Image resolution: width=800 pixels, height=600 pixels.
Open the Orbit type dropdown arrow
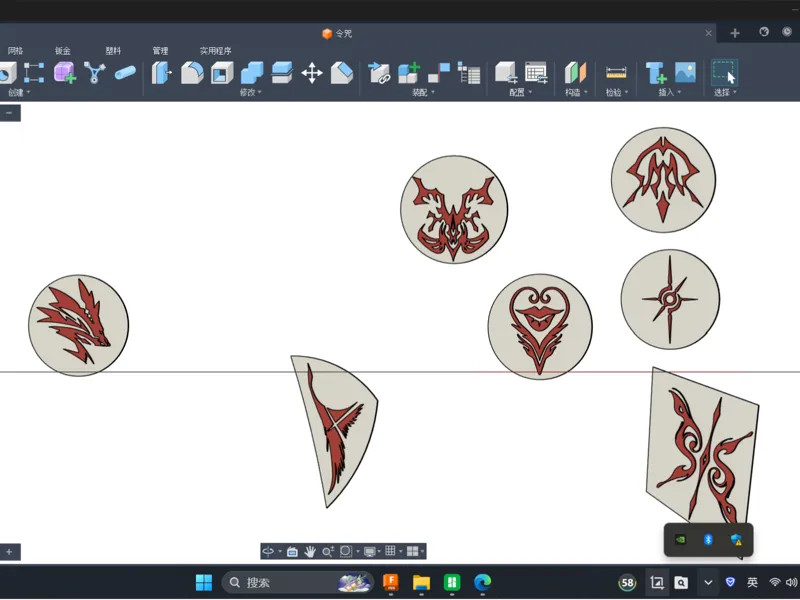pyautogui.click(x=280, y=552)
